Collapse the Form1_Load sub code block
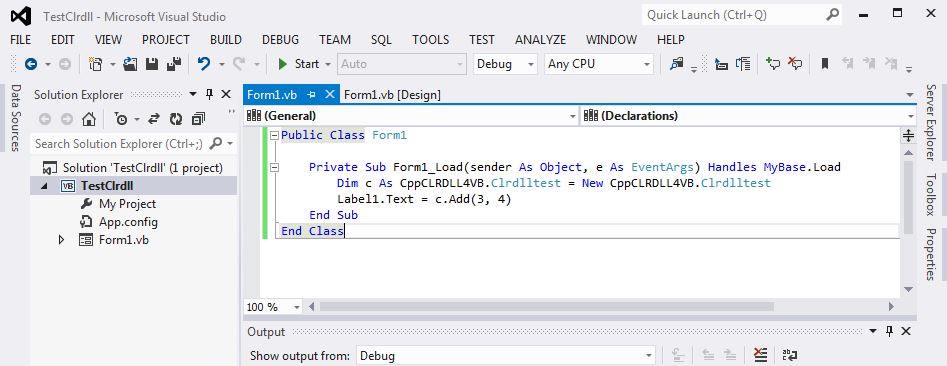The height and width of the screenshot is (366, 947). (275, 167)
